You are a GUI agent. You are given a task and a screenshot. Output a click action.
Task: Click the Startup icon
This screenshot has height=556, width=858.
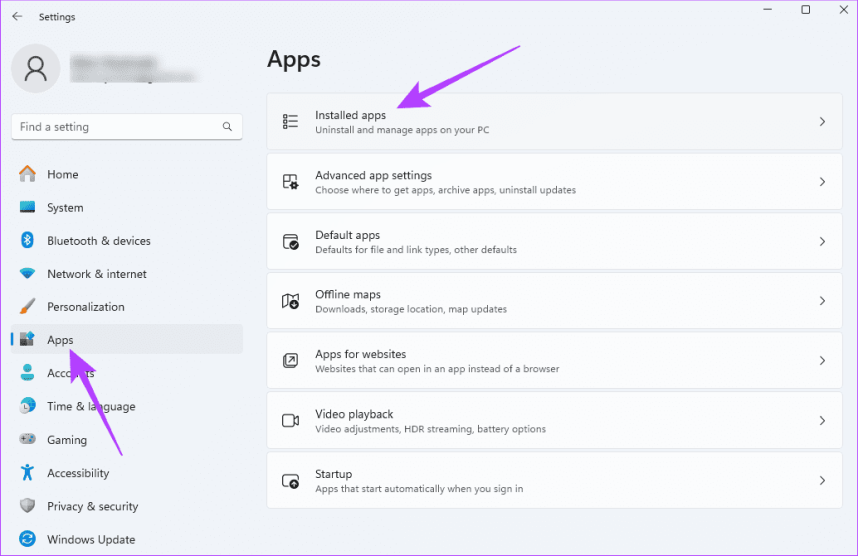pyautogui.click(x=291, y=481)
